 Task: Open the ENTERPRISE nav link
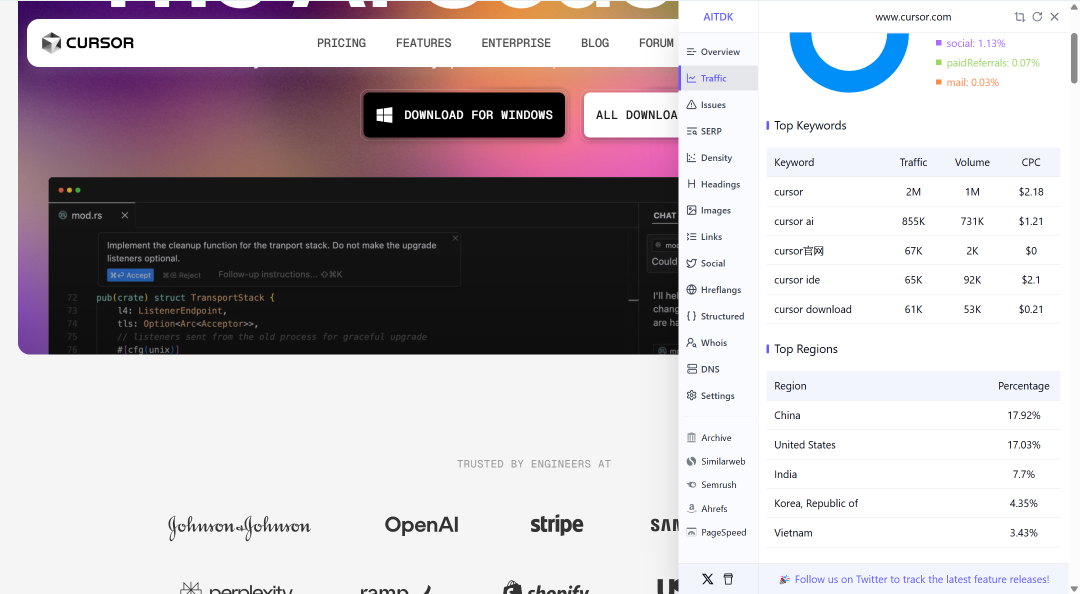click(516, 43)
